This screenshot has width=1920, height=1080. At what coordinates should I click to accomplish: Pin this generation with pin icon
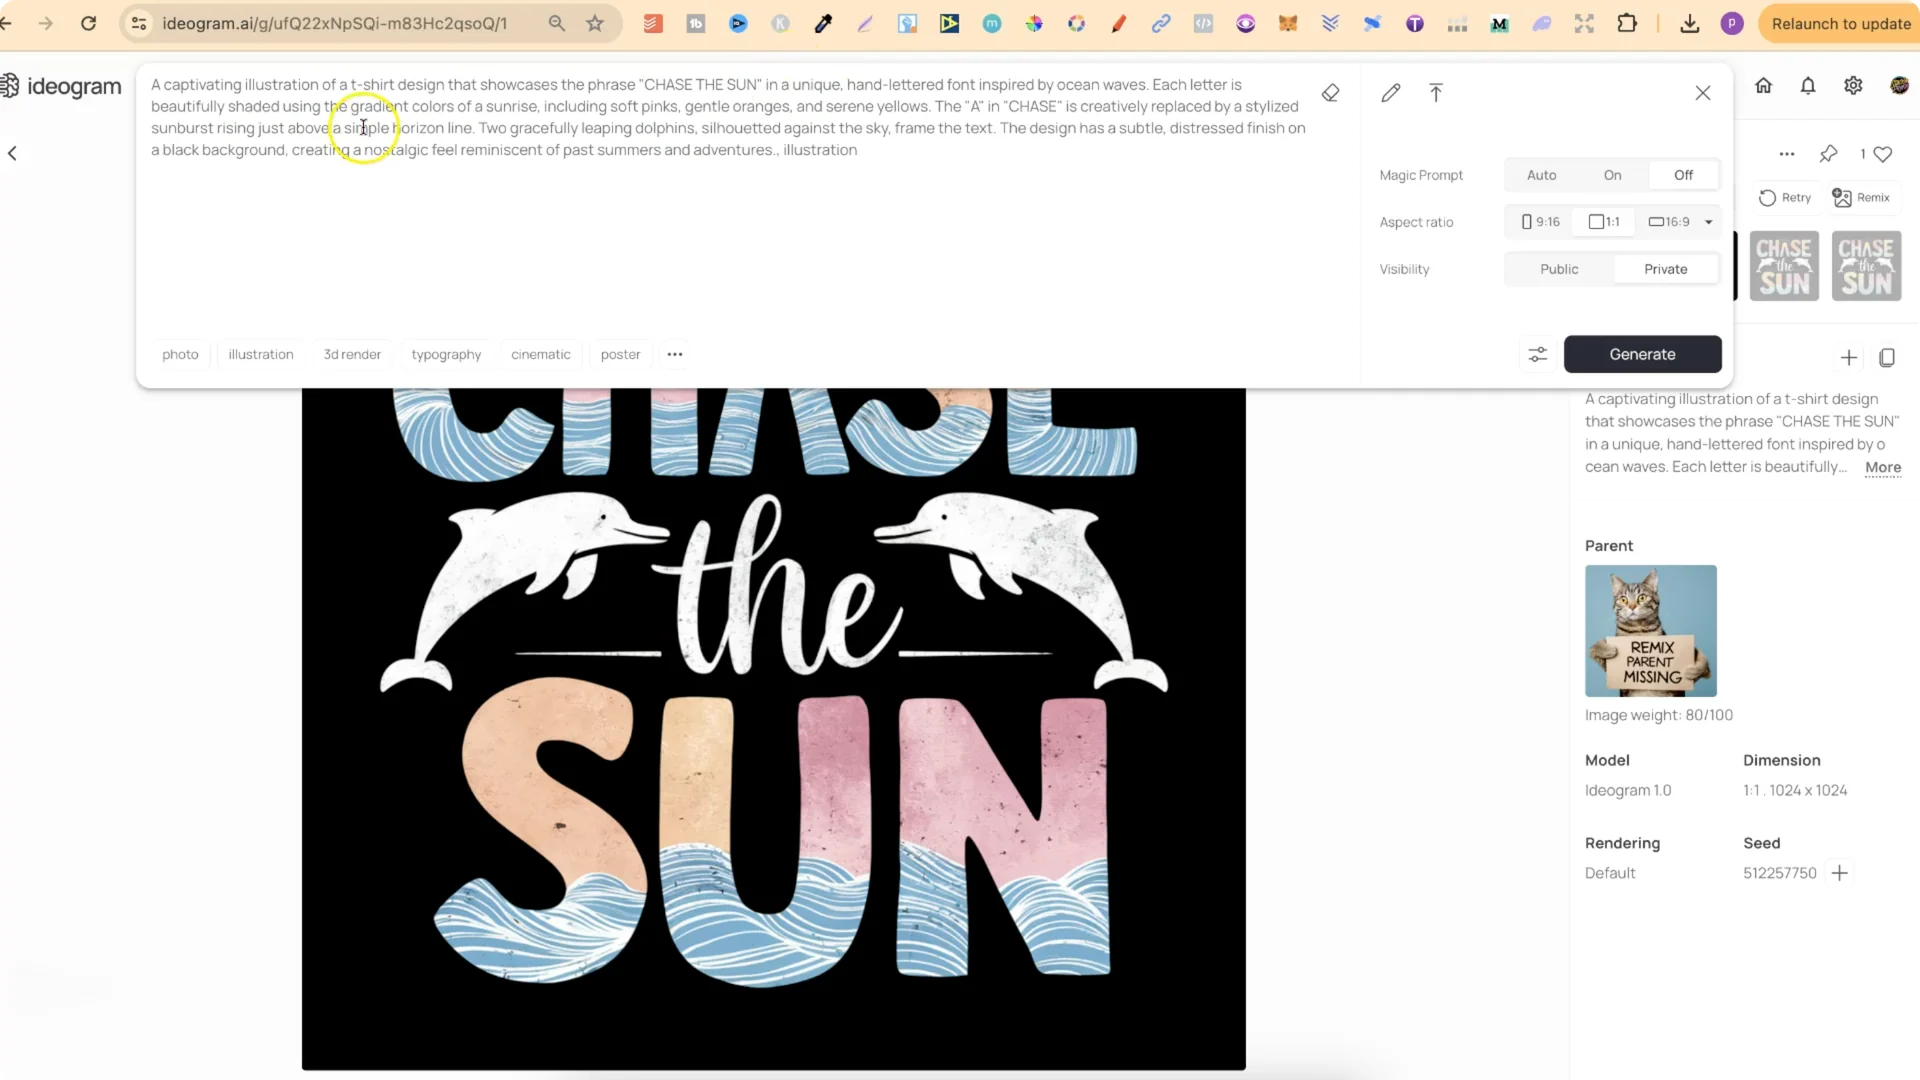1828,154
